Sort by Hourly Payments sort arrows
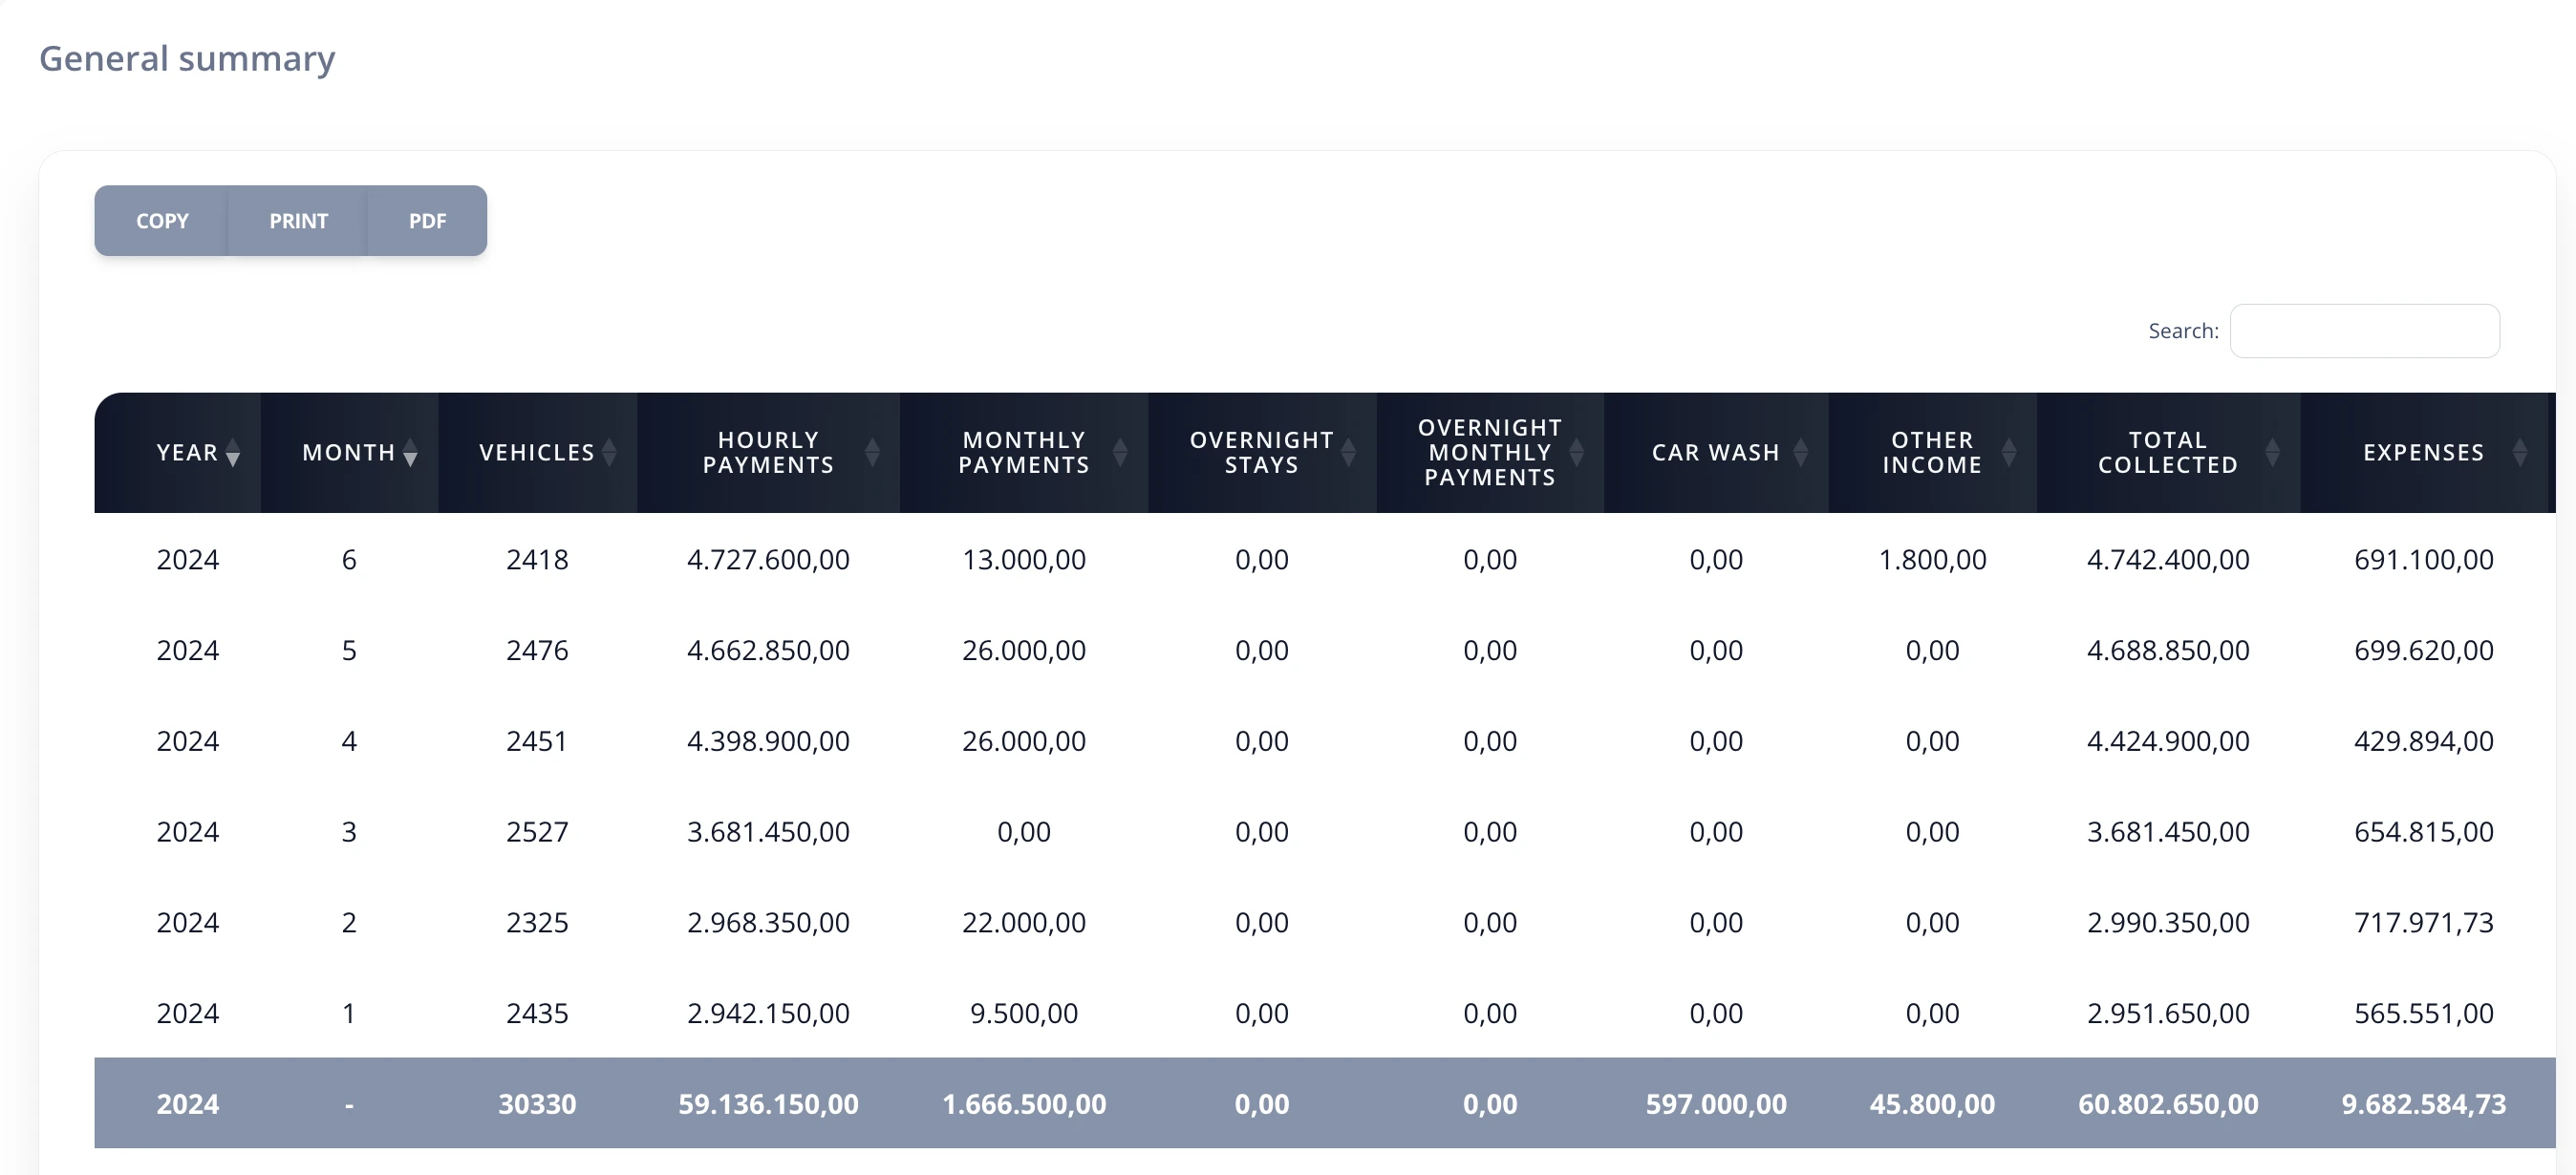 pyautogui.click(x=872, y=453)
